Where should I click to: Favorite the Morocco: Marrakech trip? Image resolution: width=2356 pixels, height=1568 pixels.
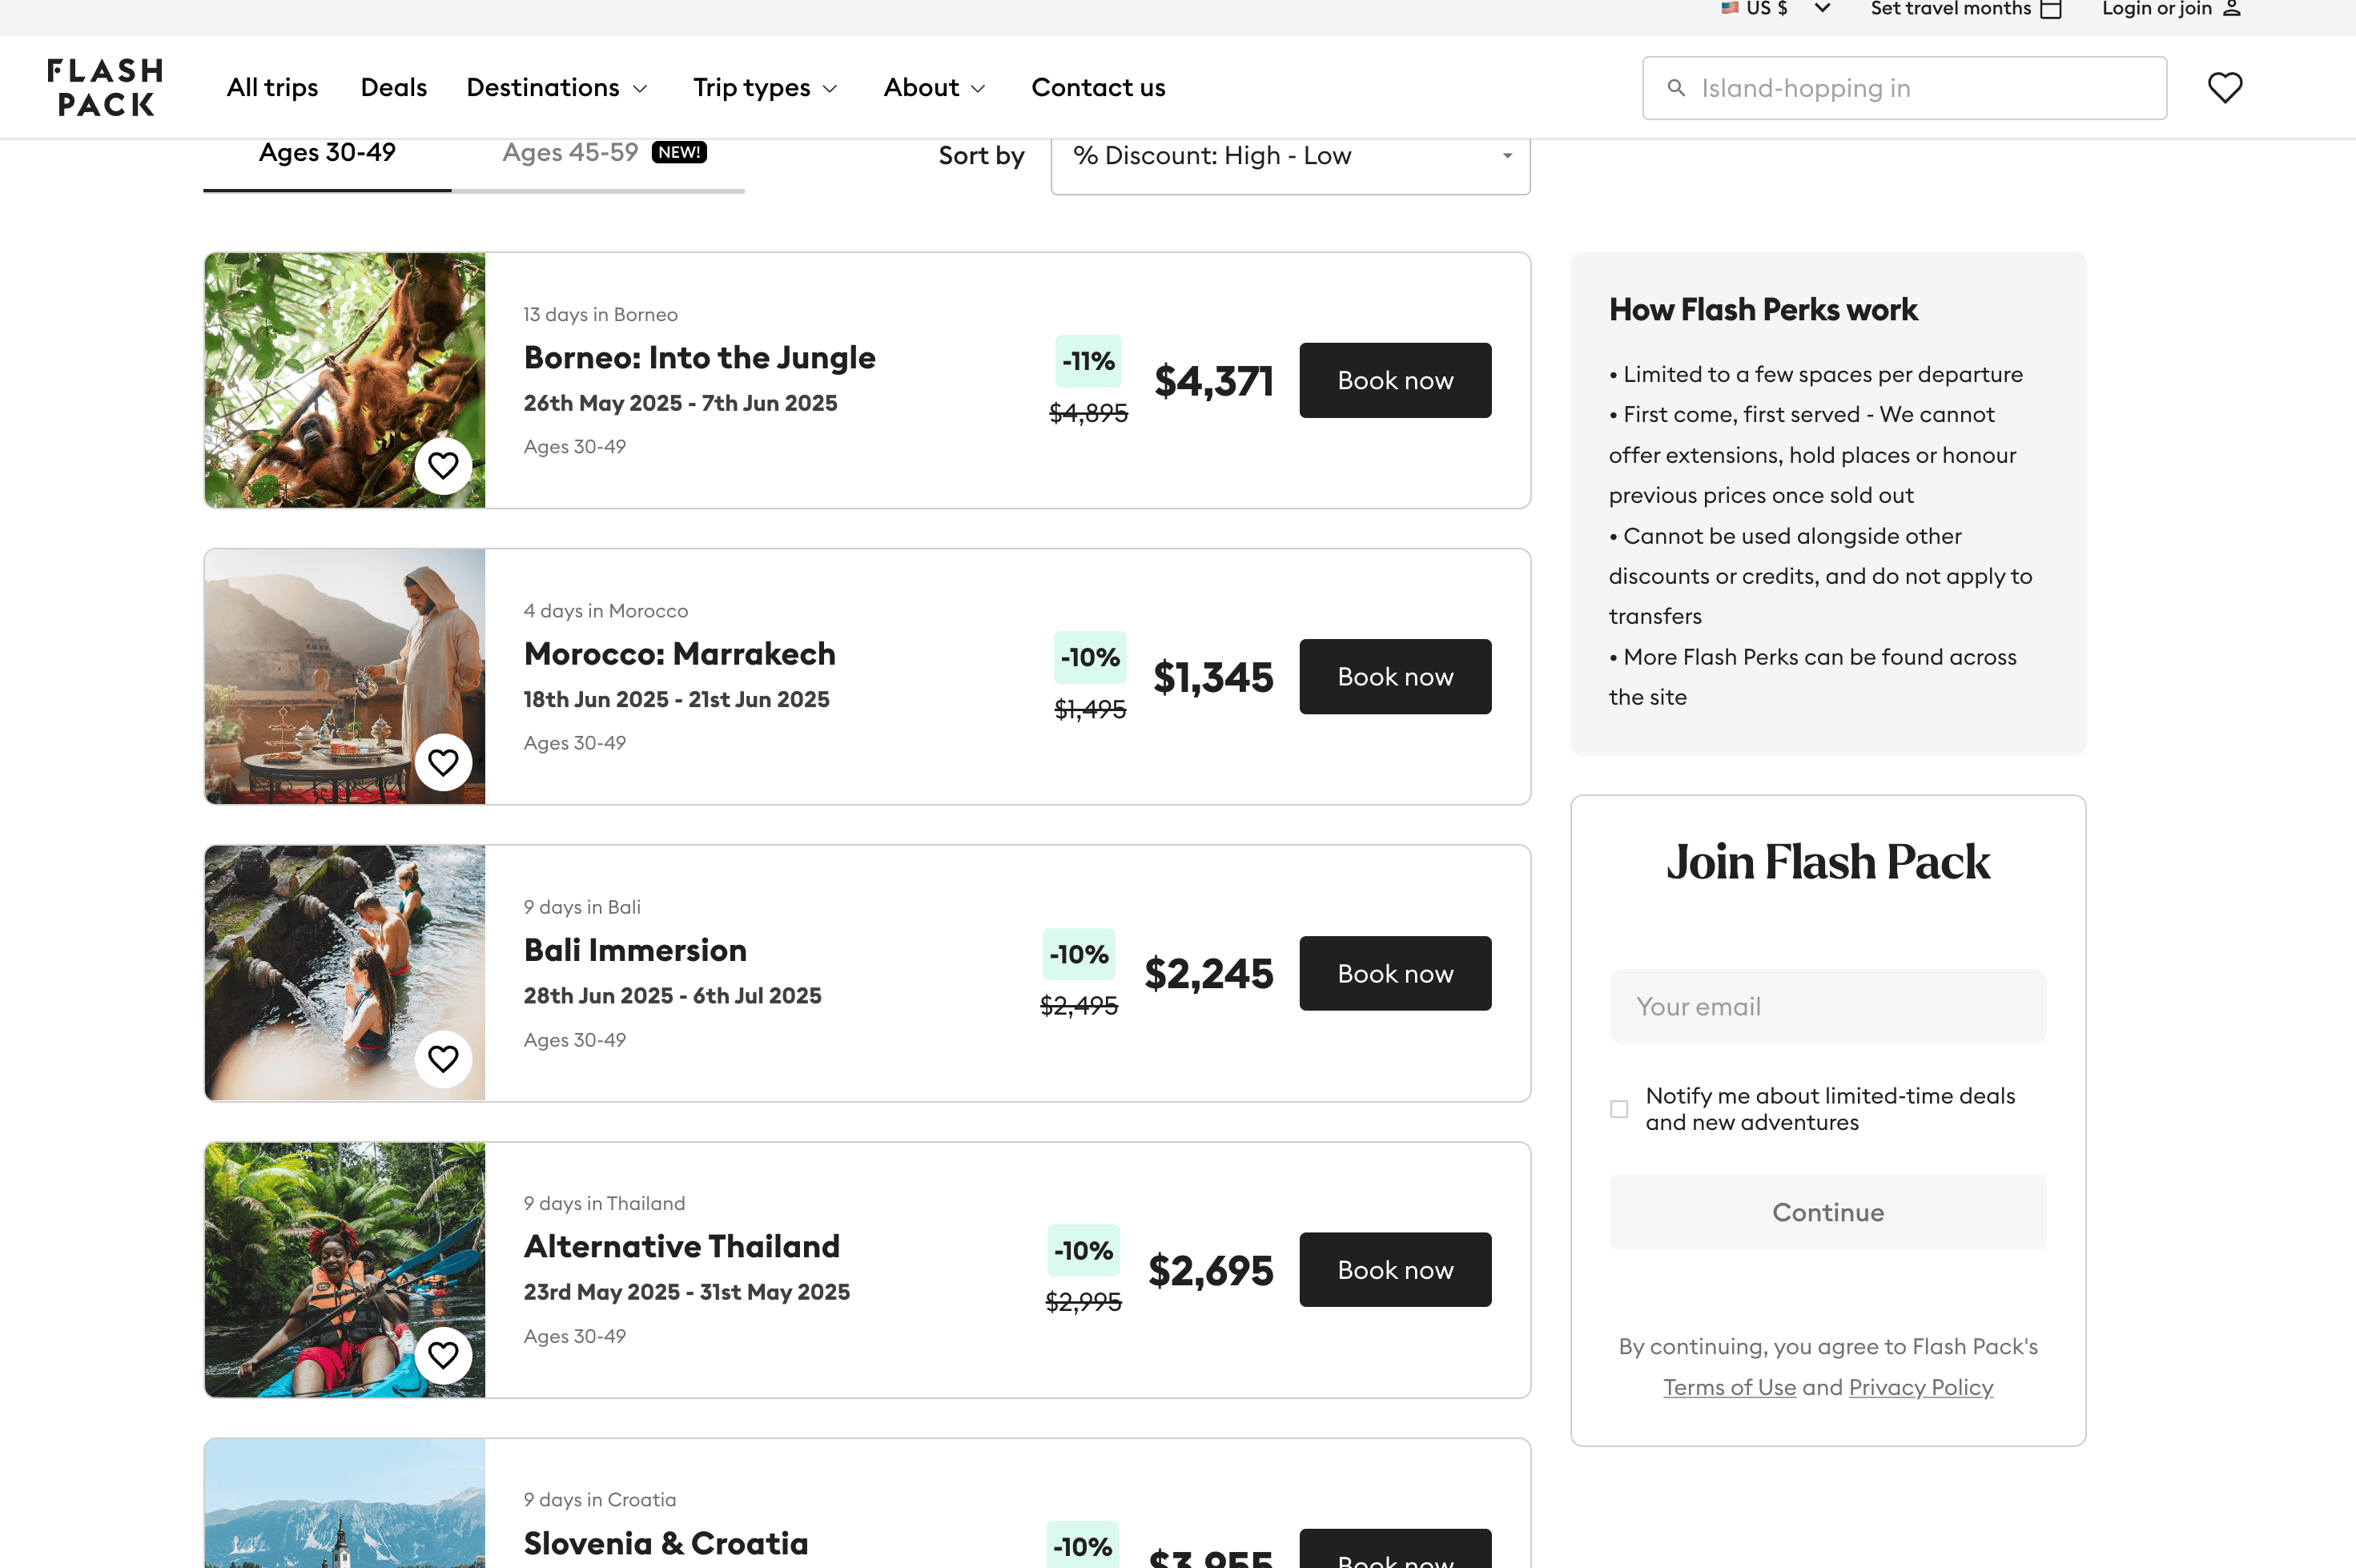click(443, 762)
